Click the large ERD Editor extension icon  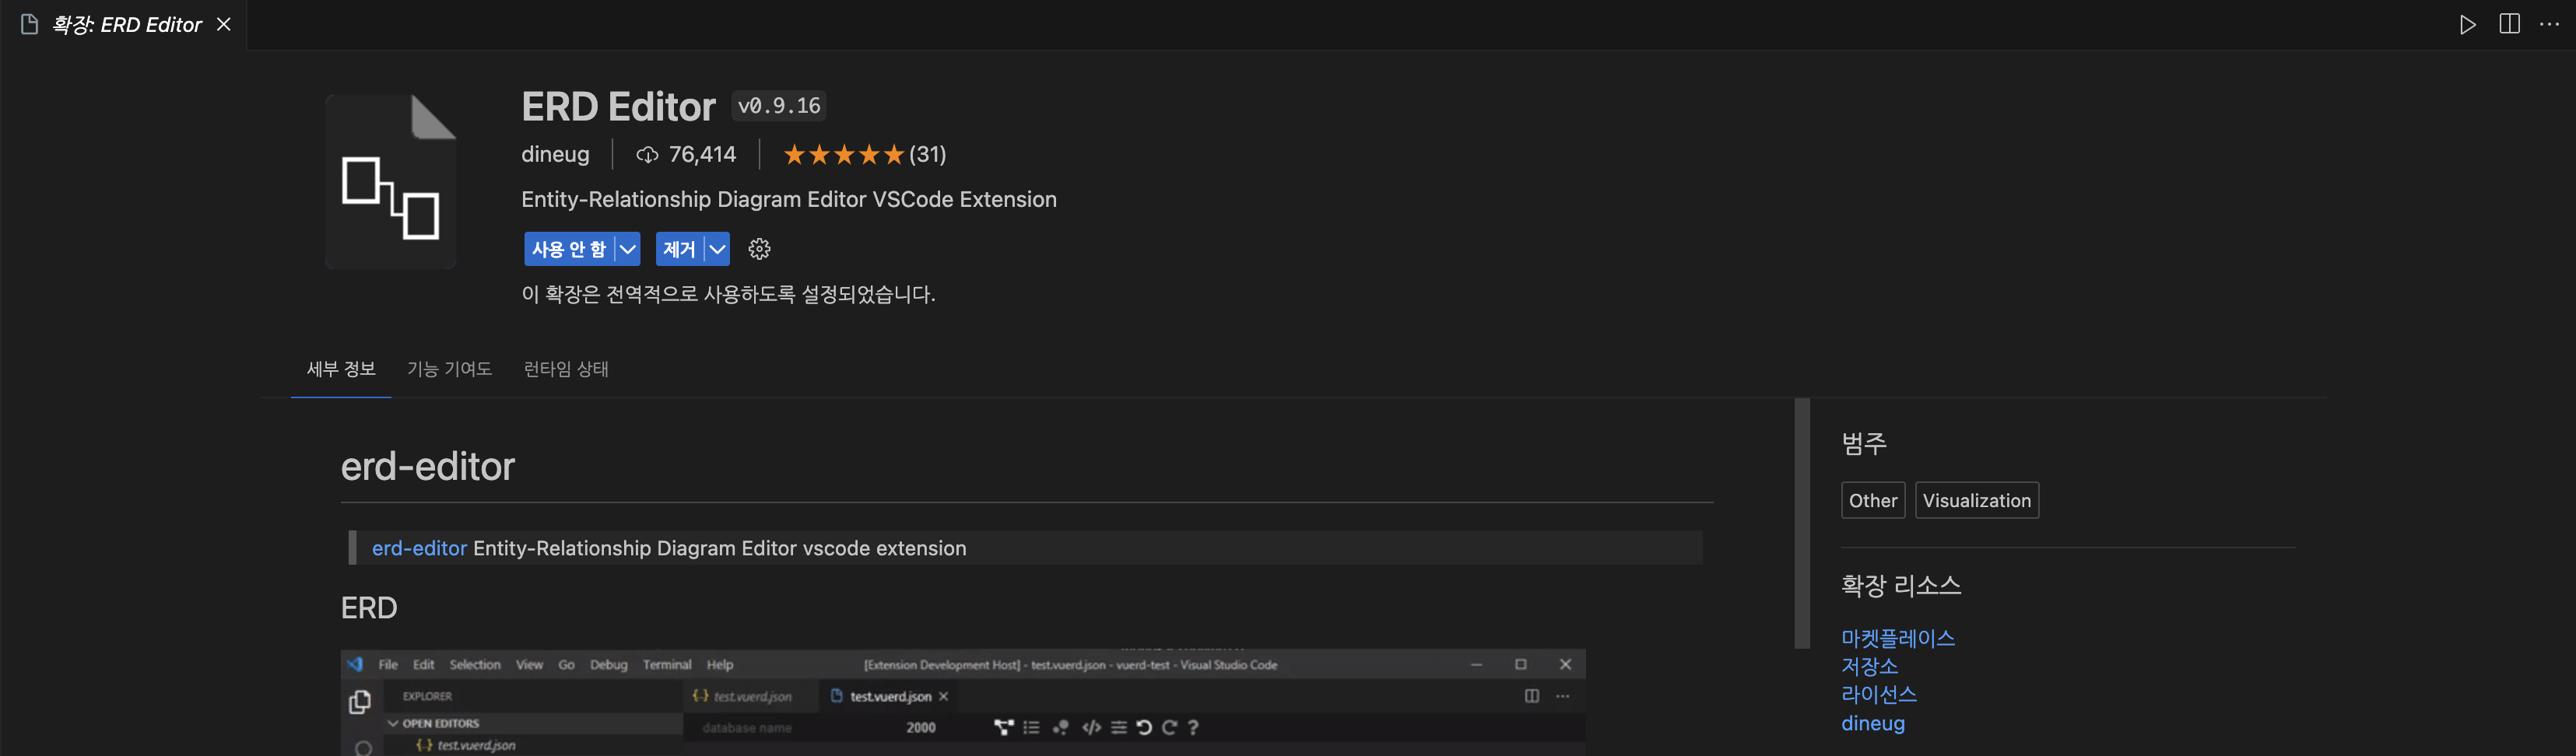click(x=391, y=181)
